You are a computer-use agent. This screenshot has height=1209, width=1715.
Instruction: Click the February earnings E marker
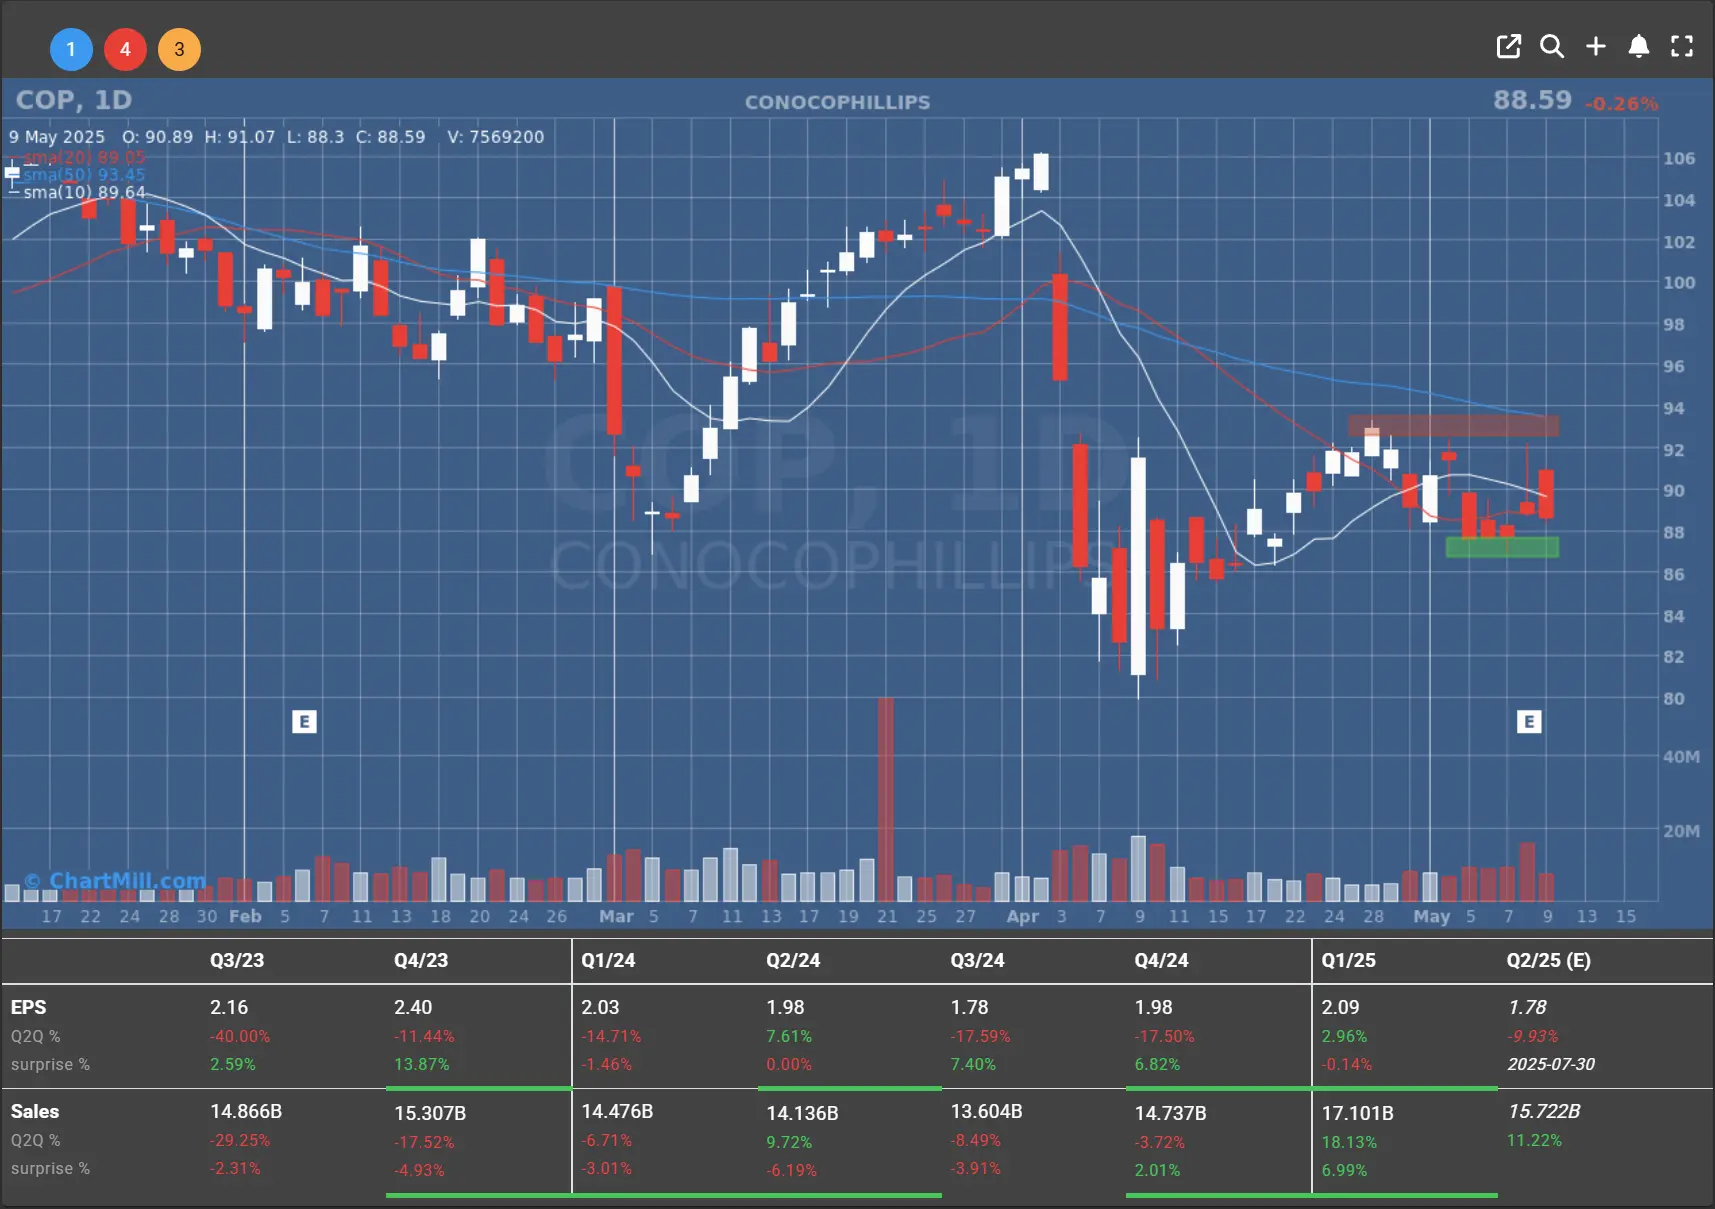pos(304,721)
